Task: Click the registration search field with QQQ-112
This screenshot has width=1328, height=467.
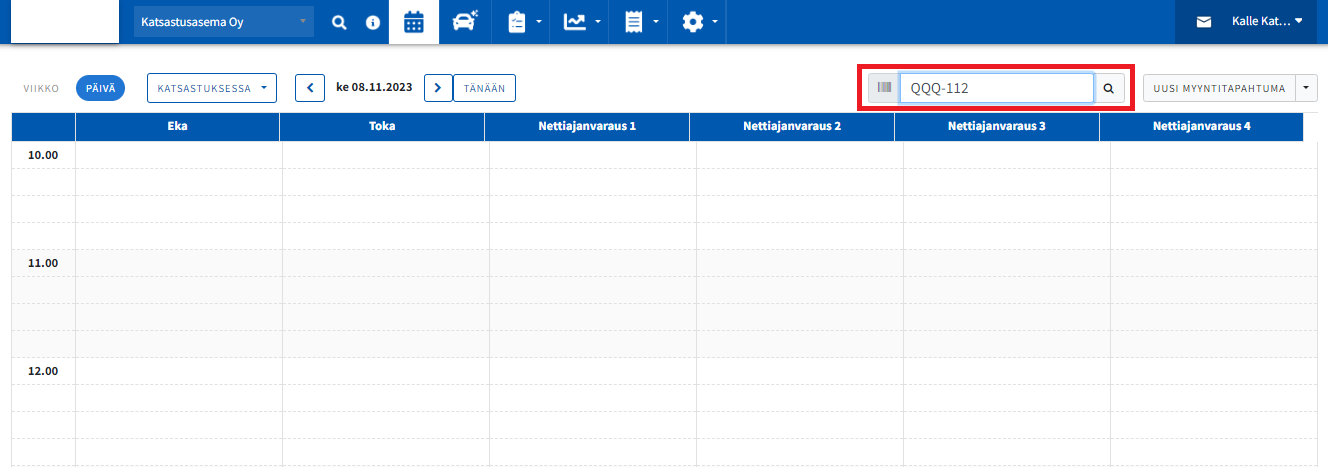Action: [996, 88]
